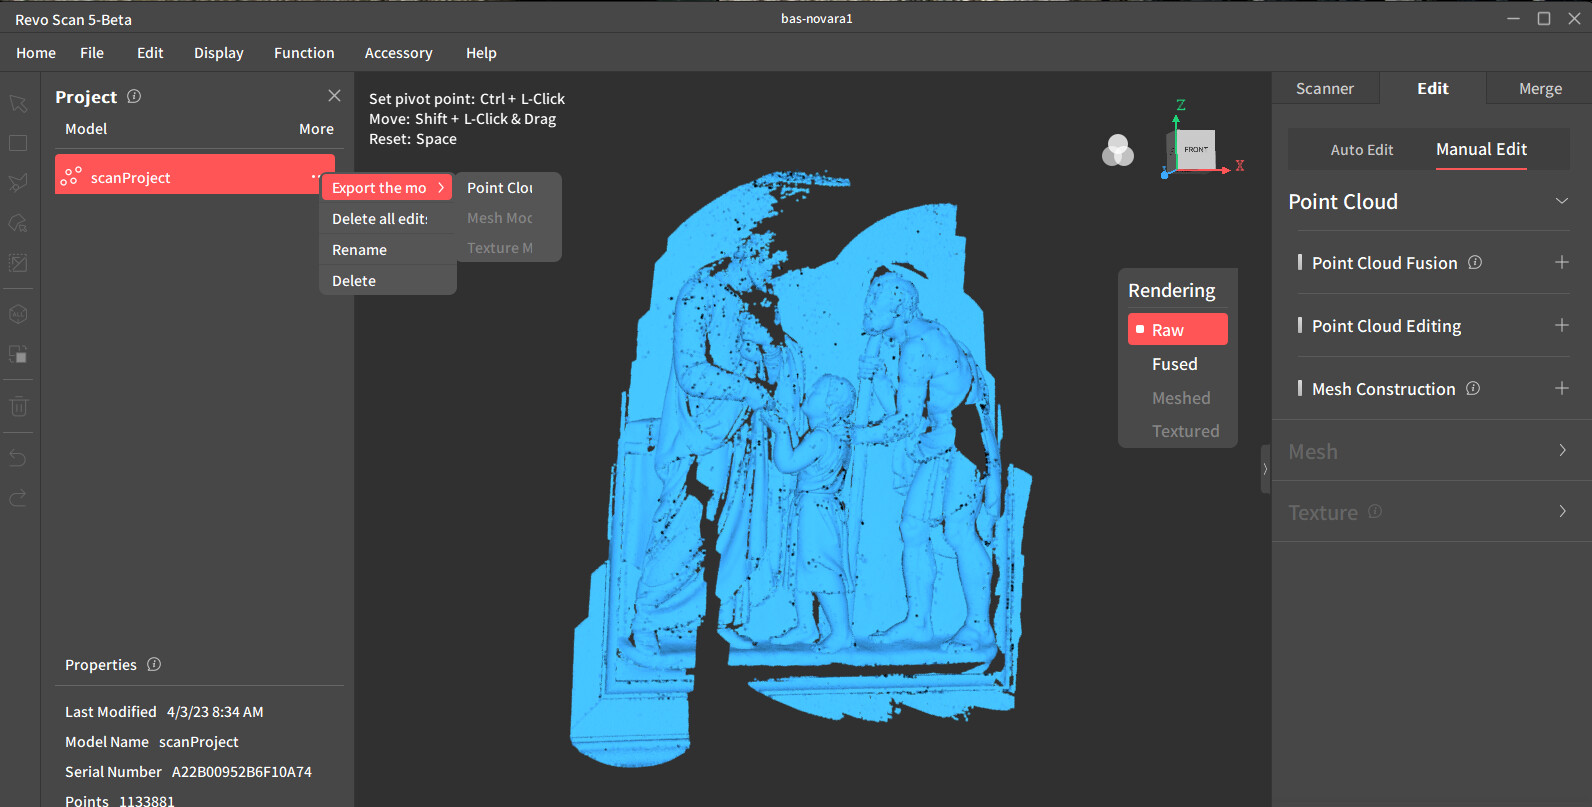The height and width of the screenshot is (807, 1592).
Task: Choose Rename from the context menu
Action: click(x=360, y=250)
